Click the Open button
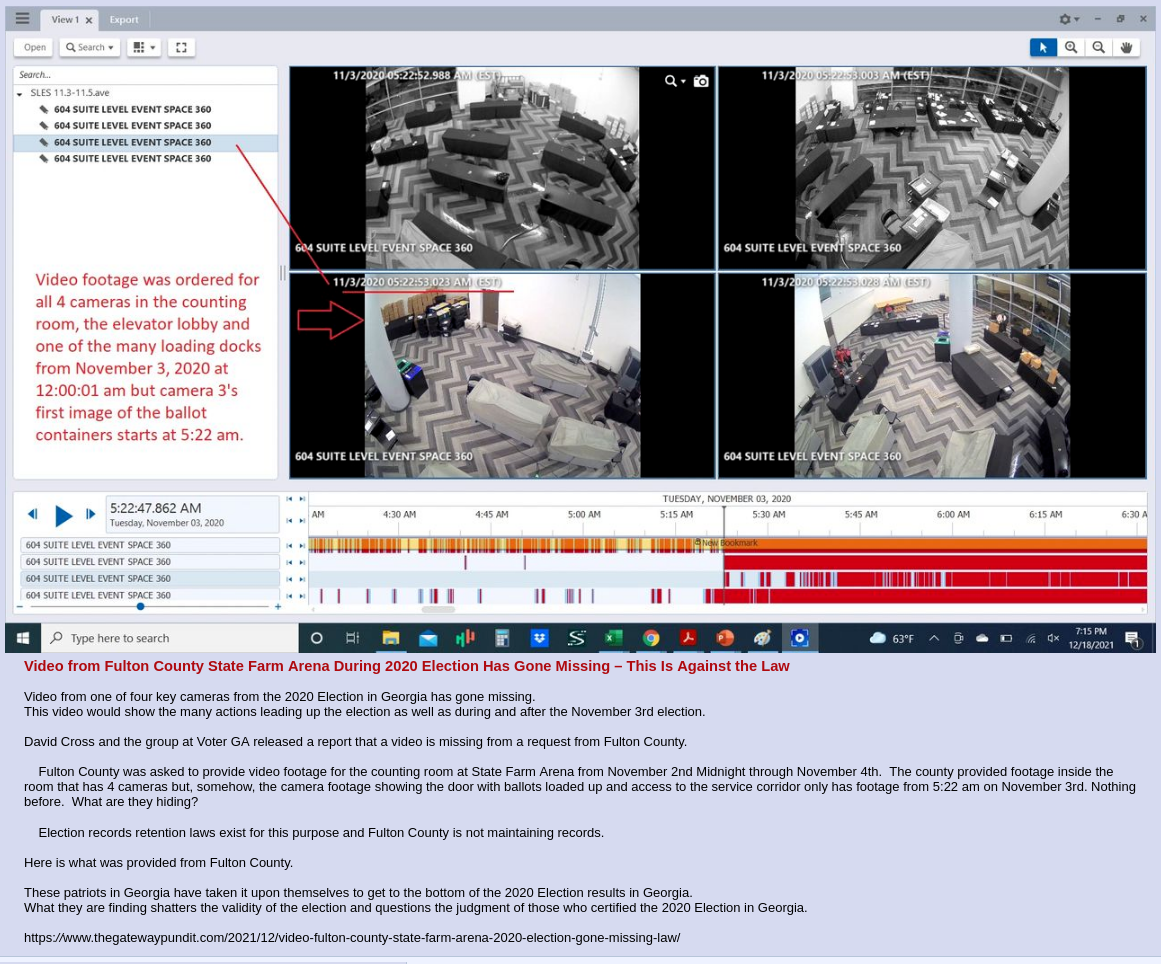The width and height of the screenshot is (1161, 964). (x=34, y=47)
